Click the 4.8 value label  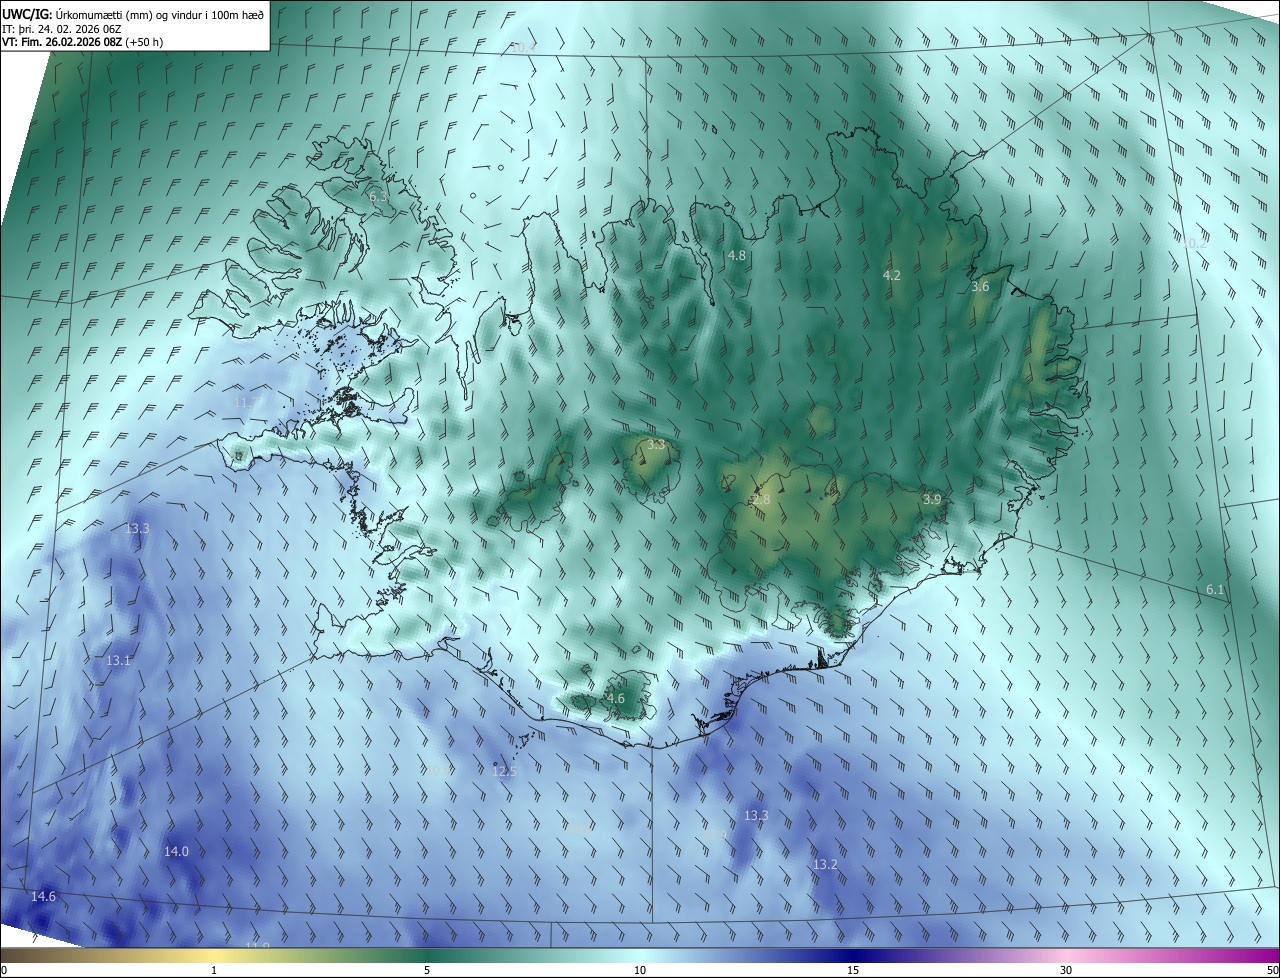pos(736,256)
